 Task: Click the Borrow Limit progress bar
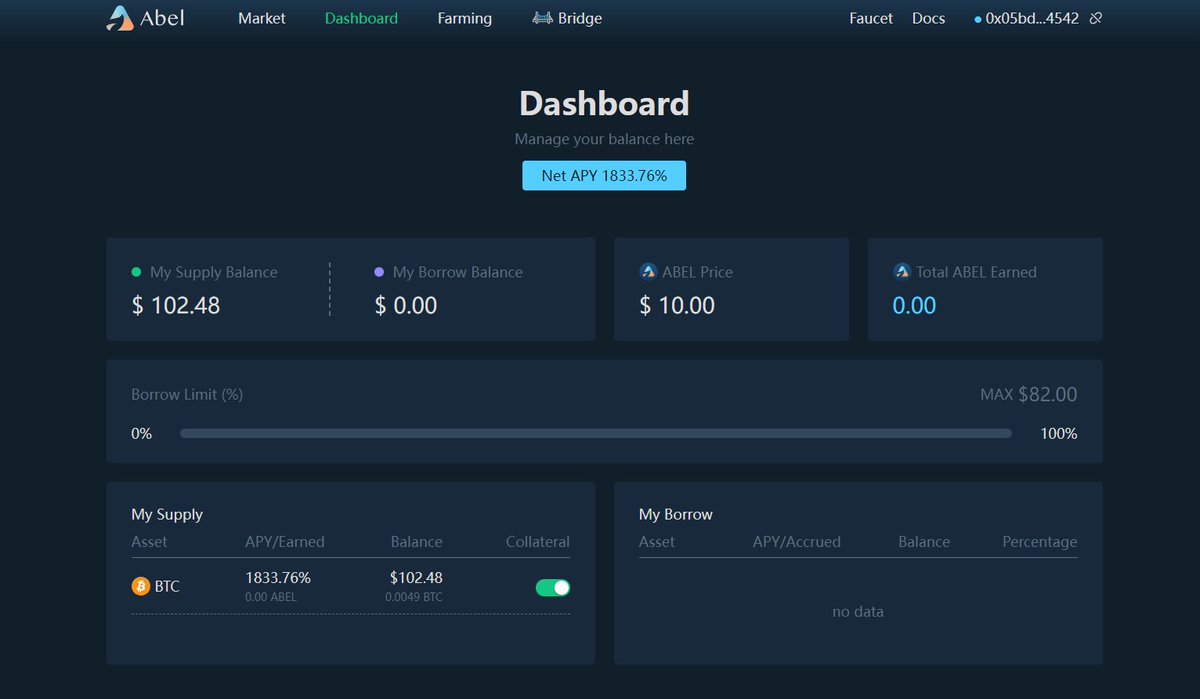click(x=596, y=433)
